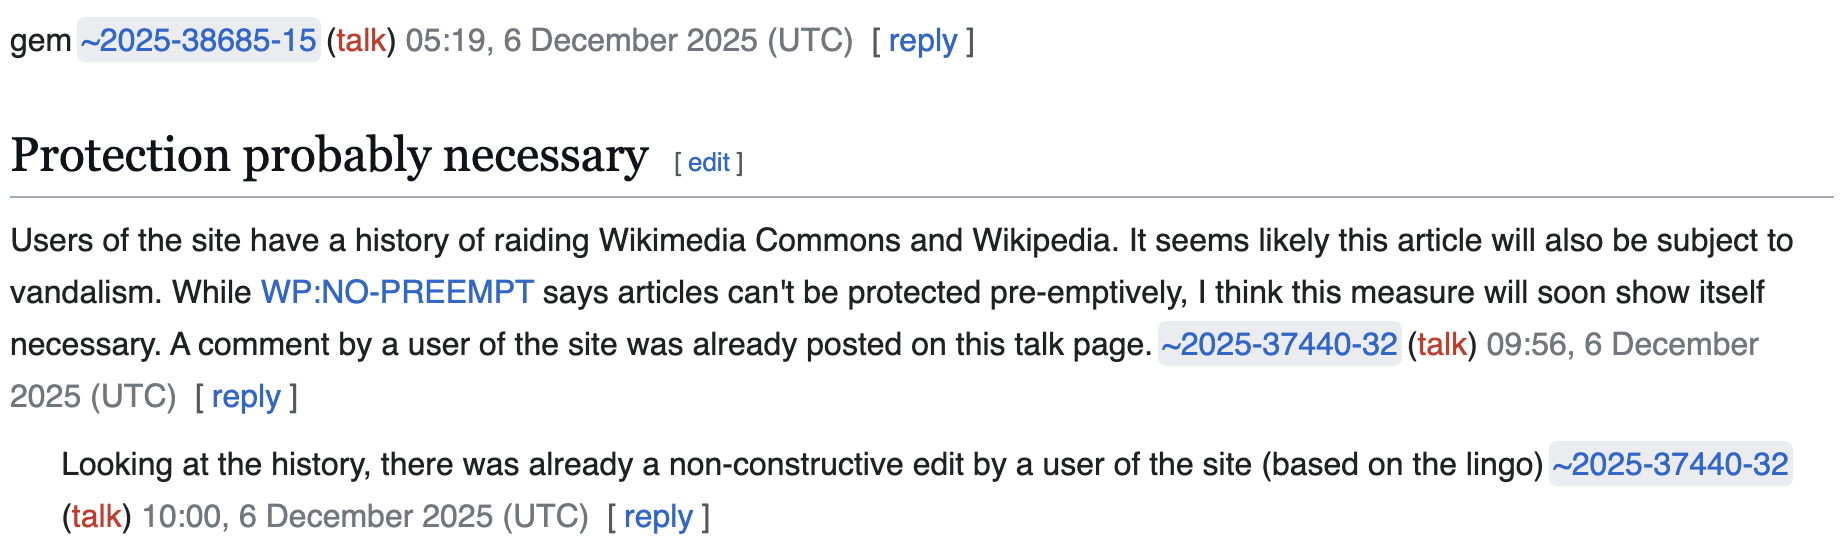
Task: Reply to the 10:00 indented comment
Action: [658, 517]
